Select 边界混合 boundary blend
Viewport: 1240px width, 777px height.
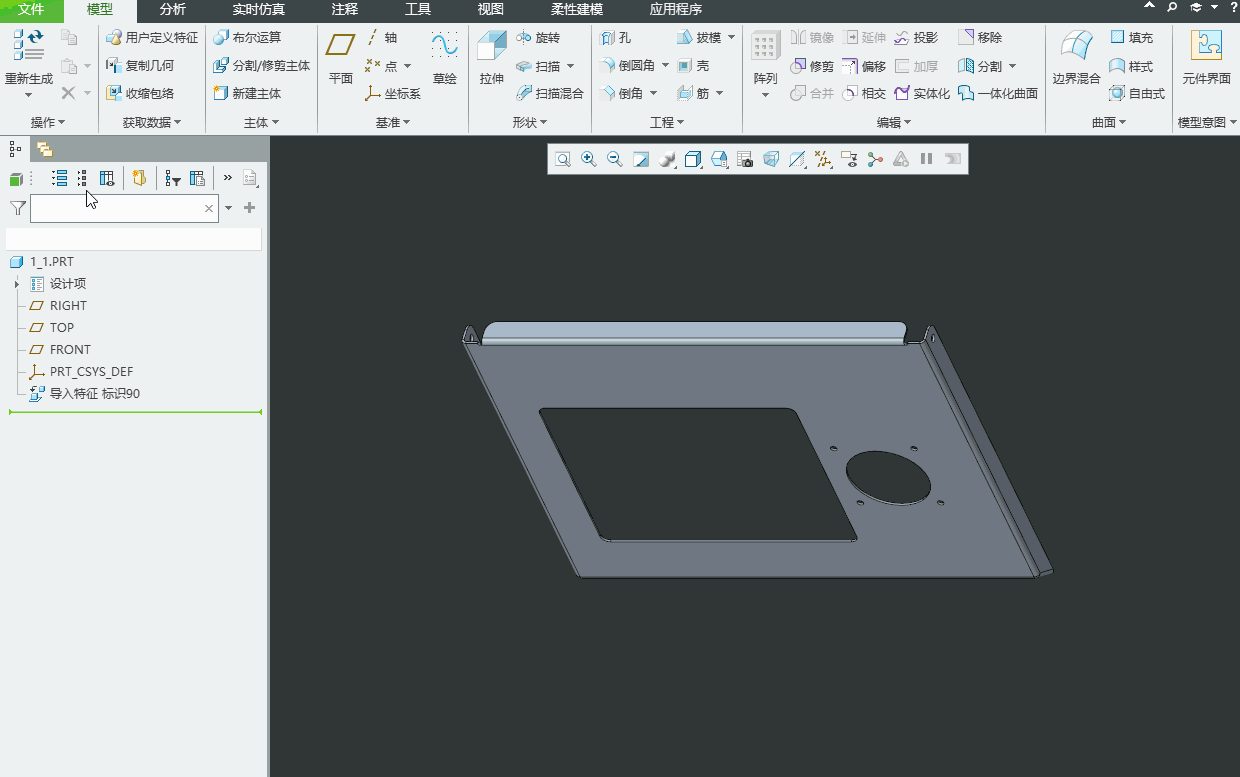point(1076,58)
